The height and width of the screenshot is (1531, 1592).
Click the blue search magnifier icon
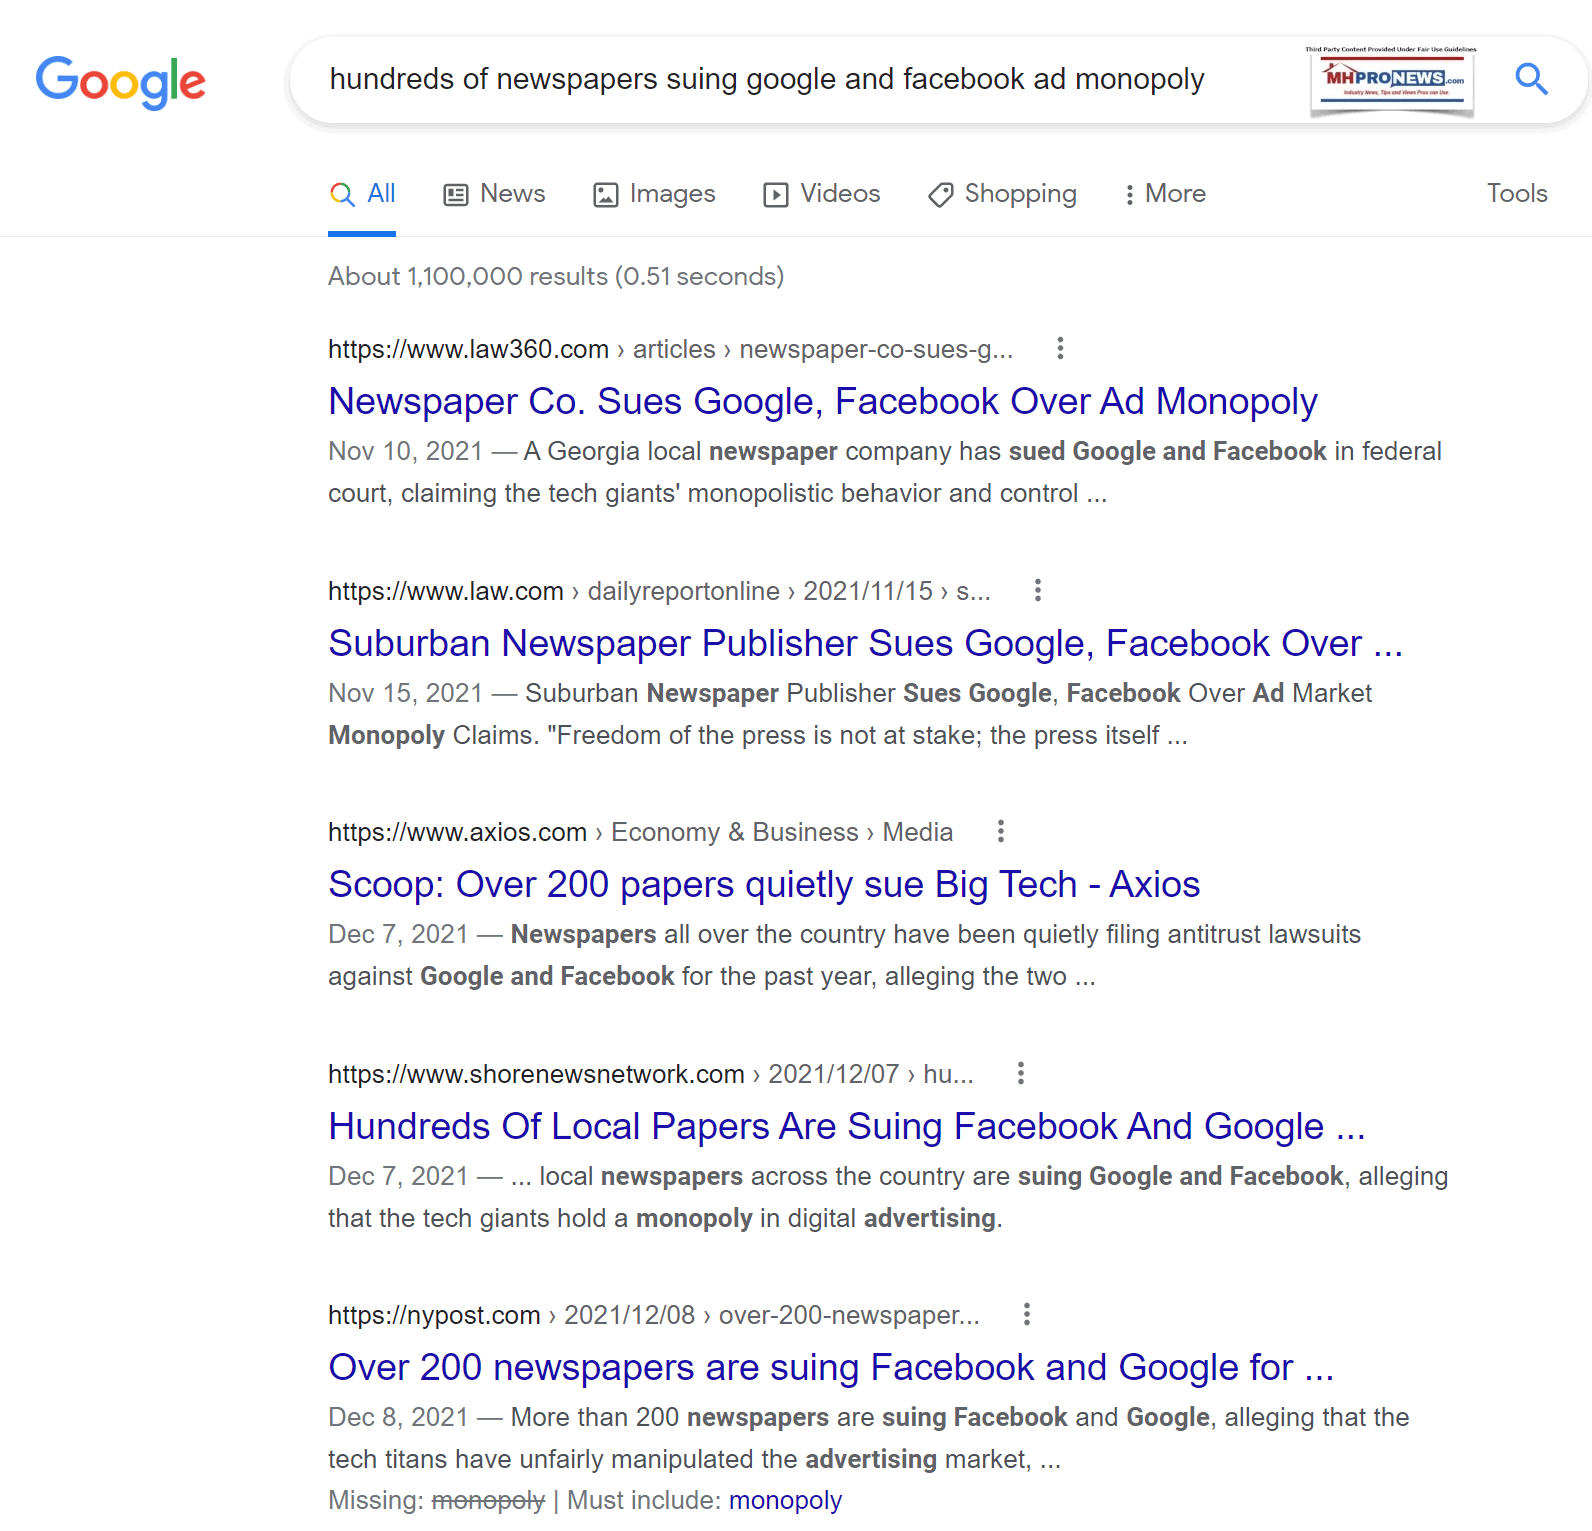(1531, 79)
